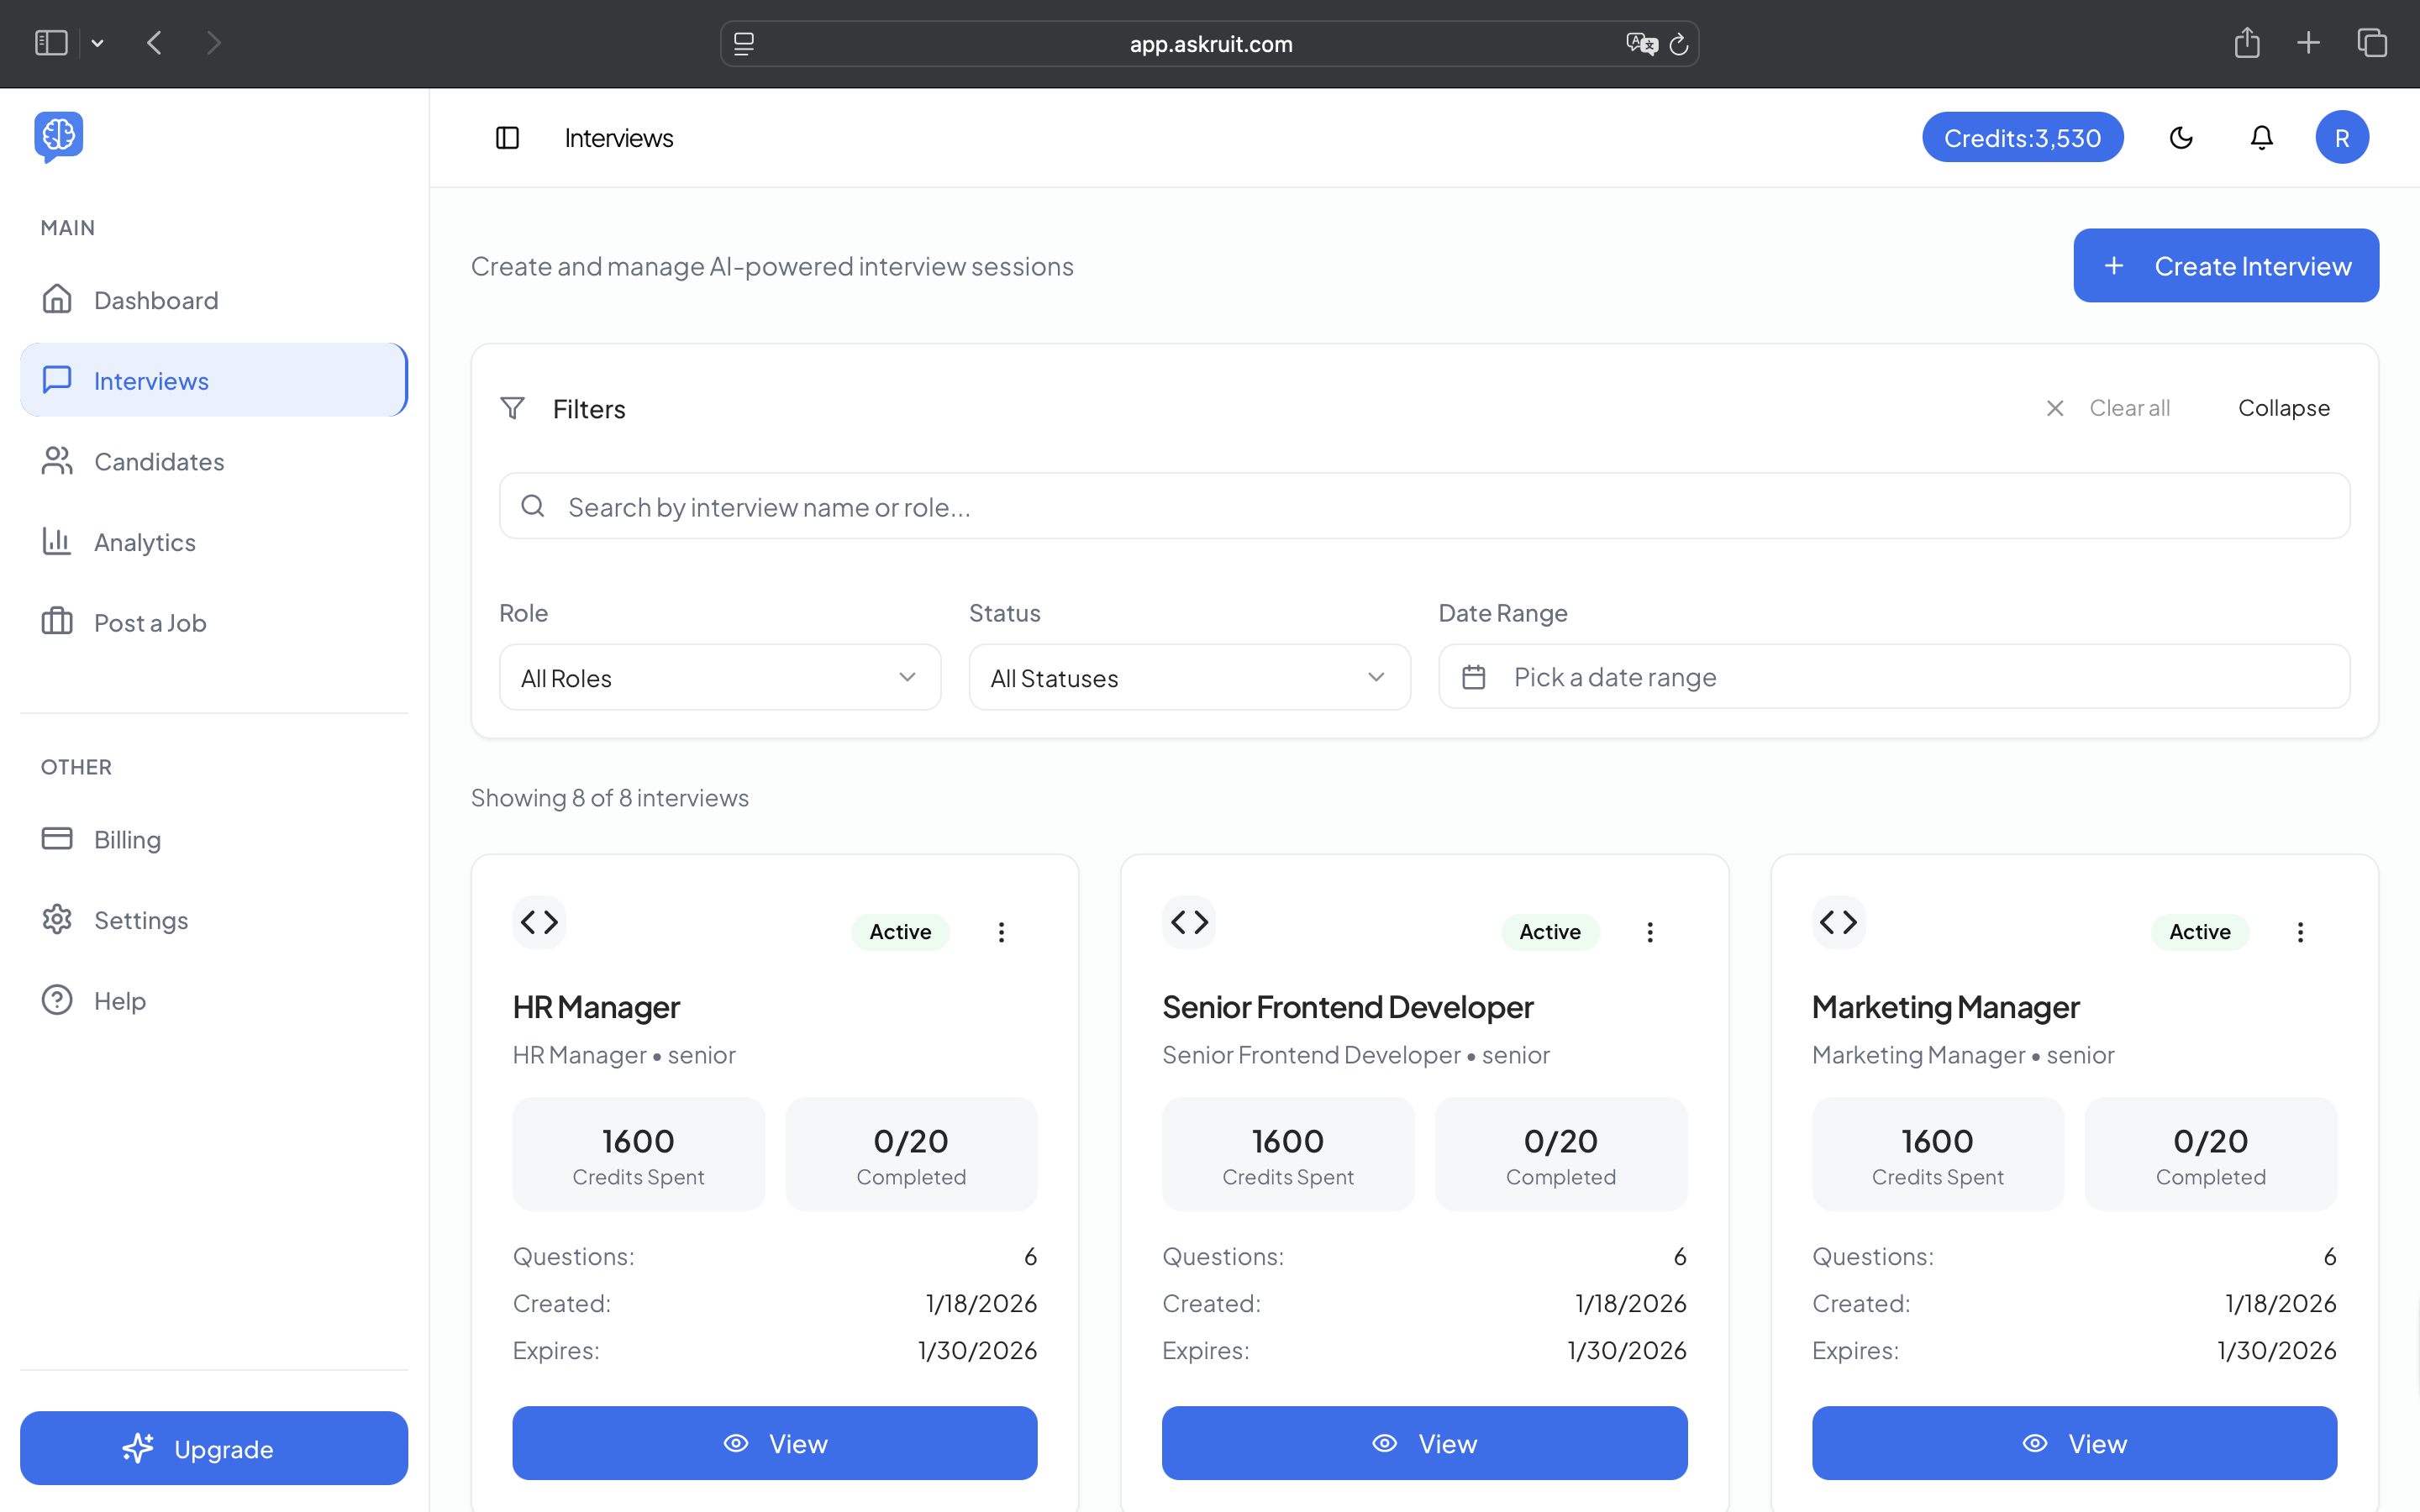This screenshot has height=1512, width=2420.
Task: View the HR Manager interview
Action: pyautogui.click(x=774, y=1443)
